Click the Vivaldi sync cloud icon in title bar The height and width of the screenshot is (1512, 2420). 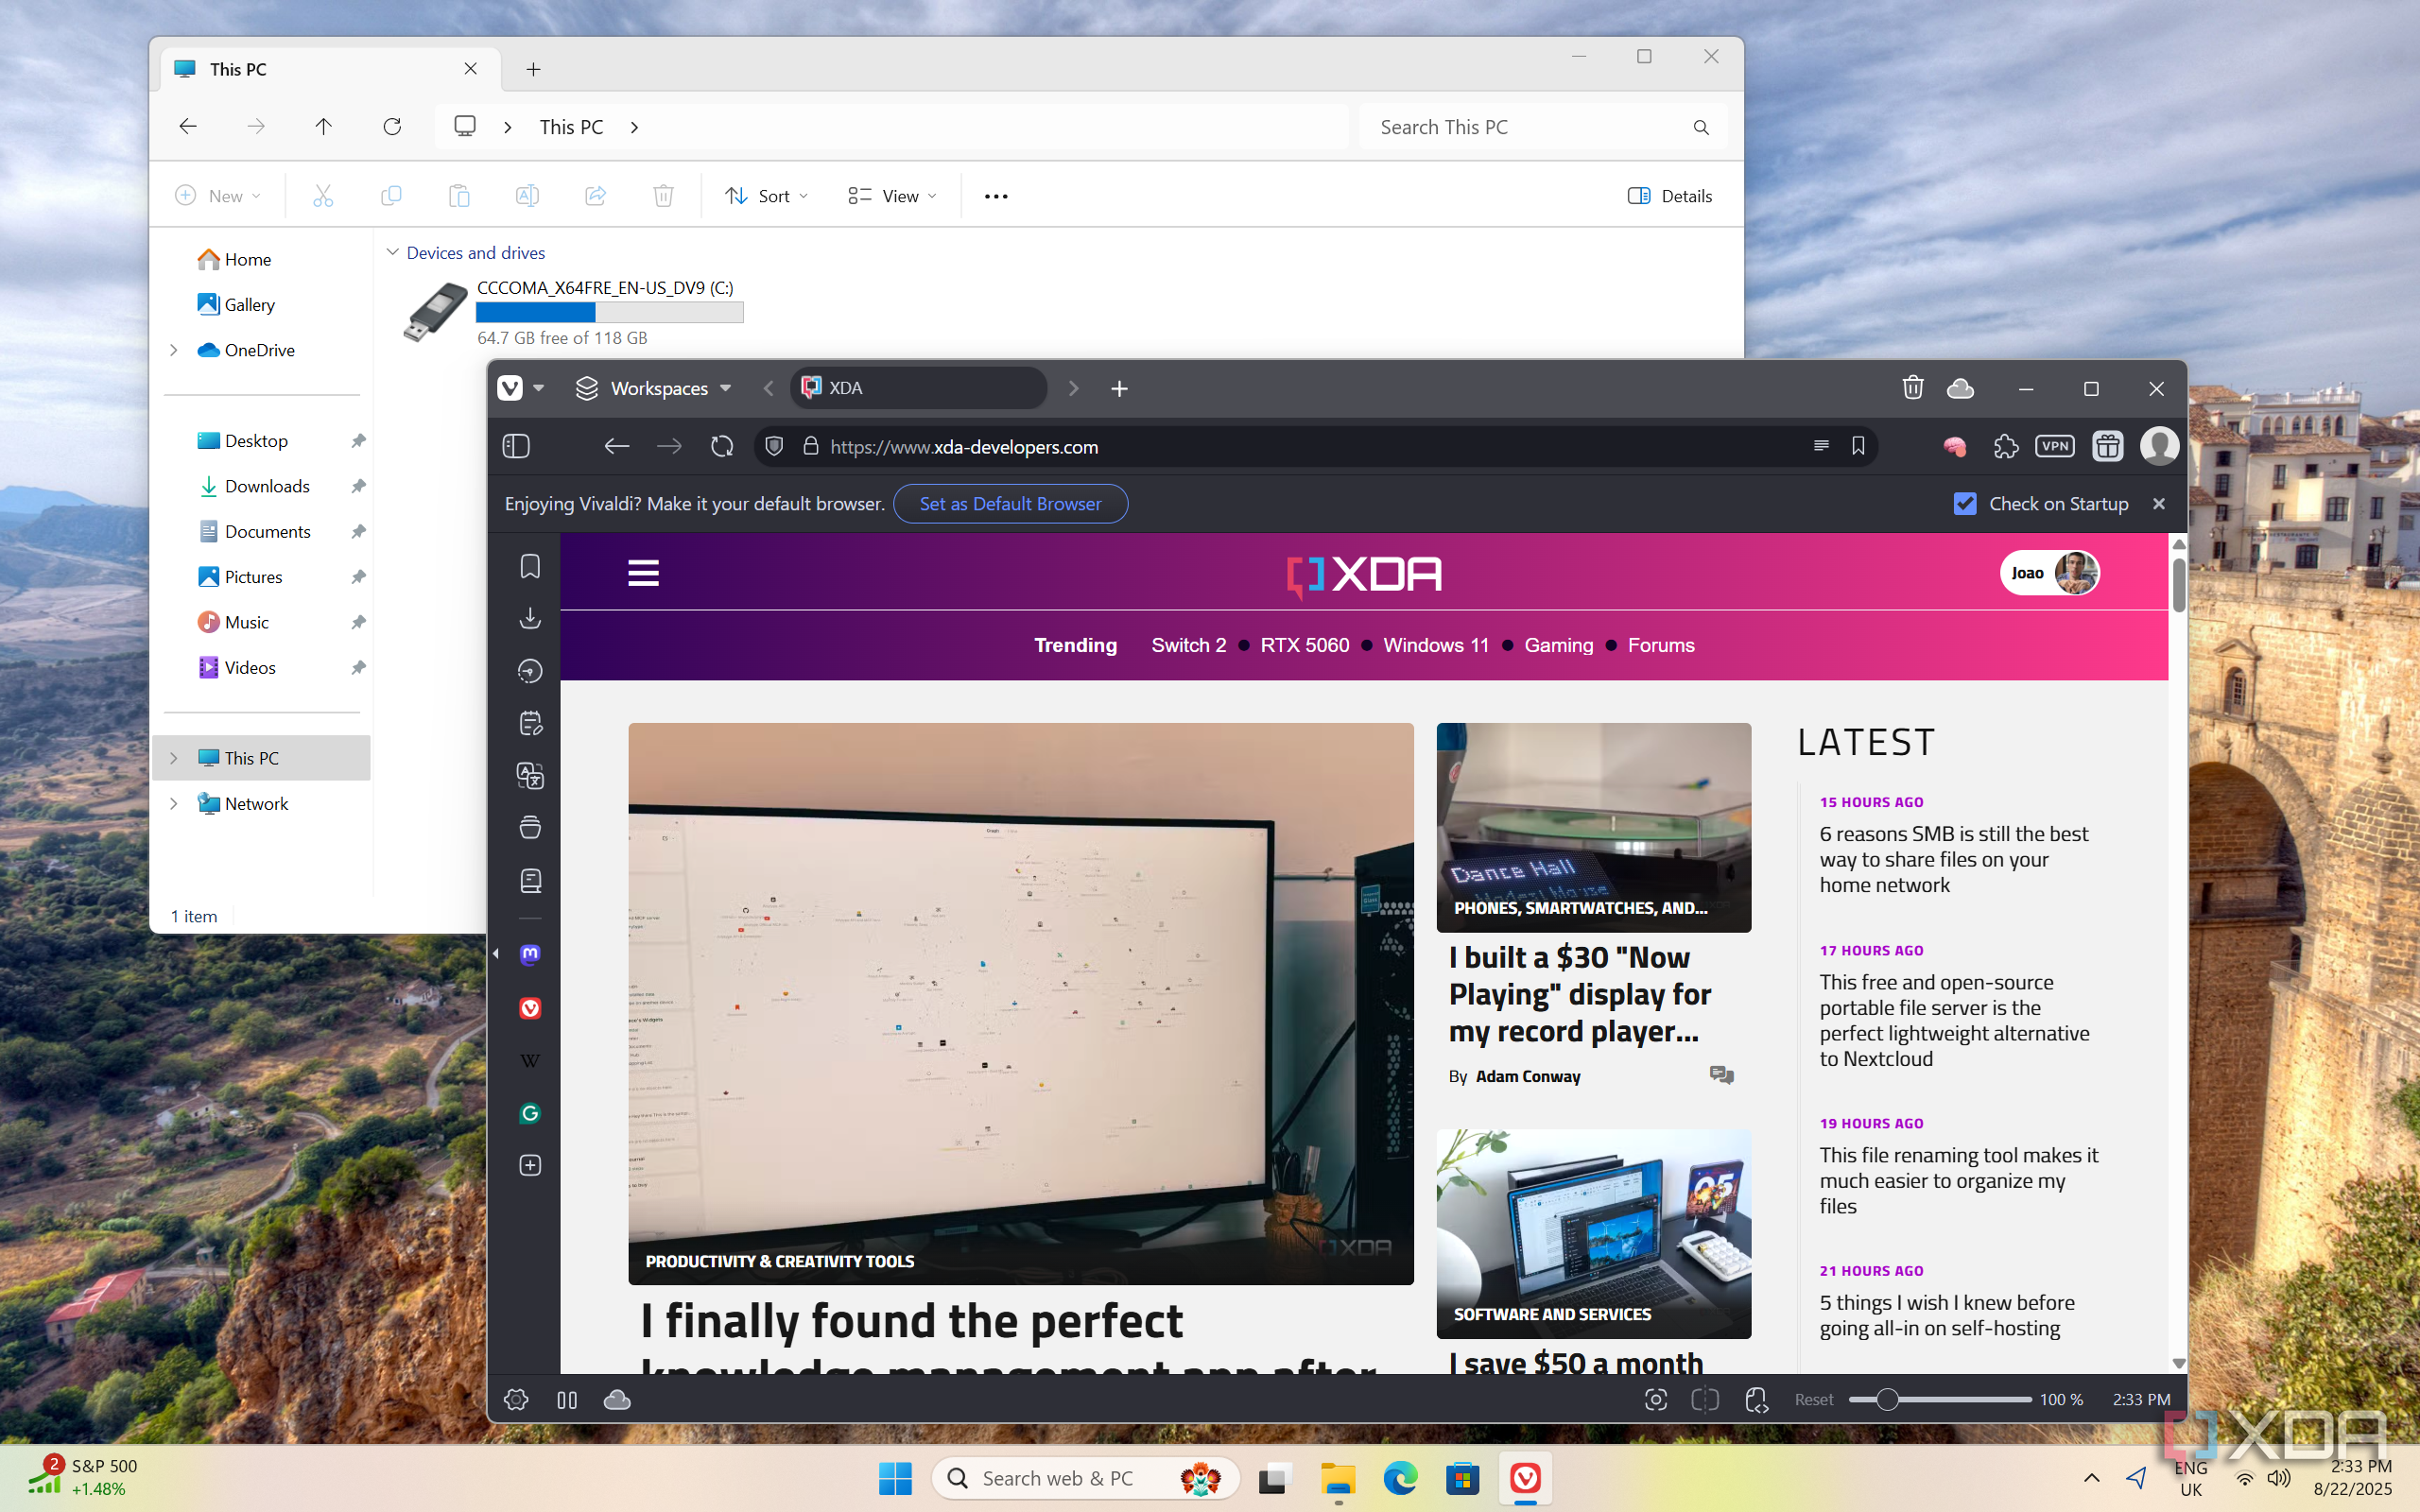pyautogui.click(x=1960, y=388)
